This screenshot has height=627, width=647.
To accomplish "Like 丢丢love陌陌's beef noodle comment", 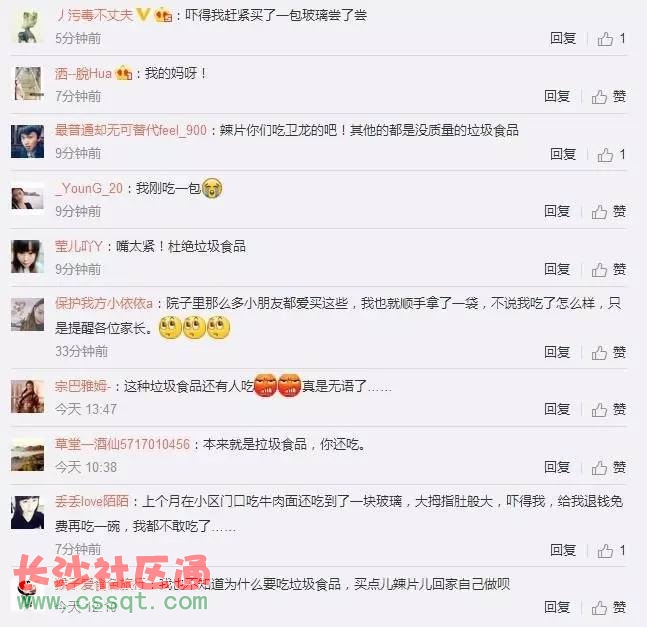I will (612, 550).
